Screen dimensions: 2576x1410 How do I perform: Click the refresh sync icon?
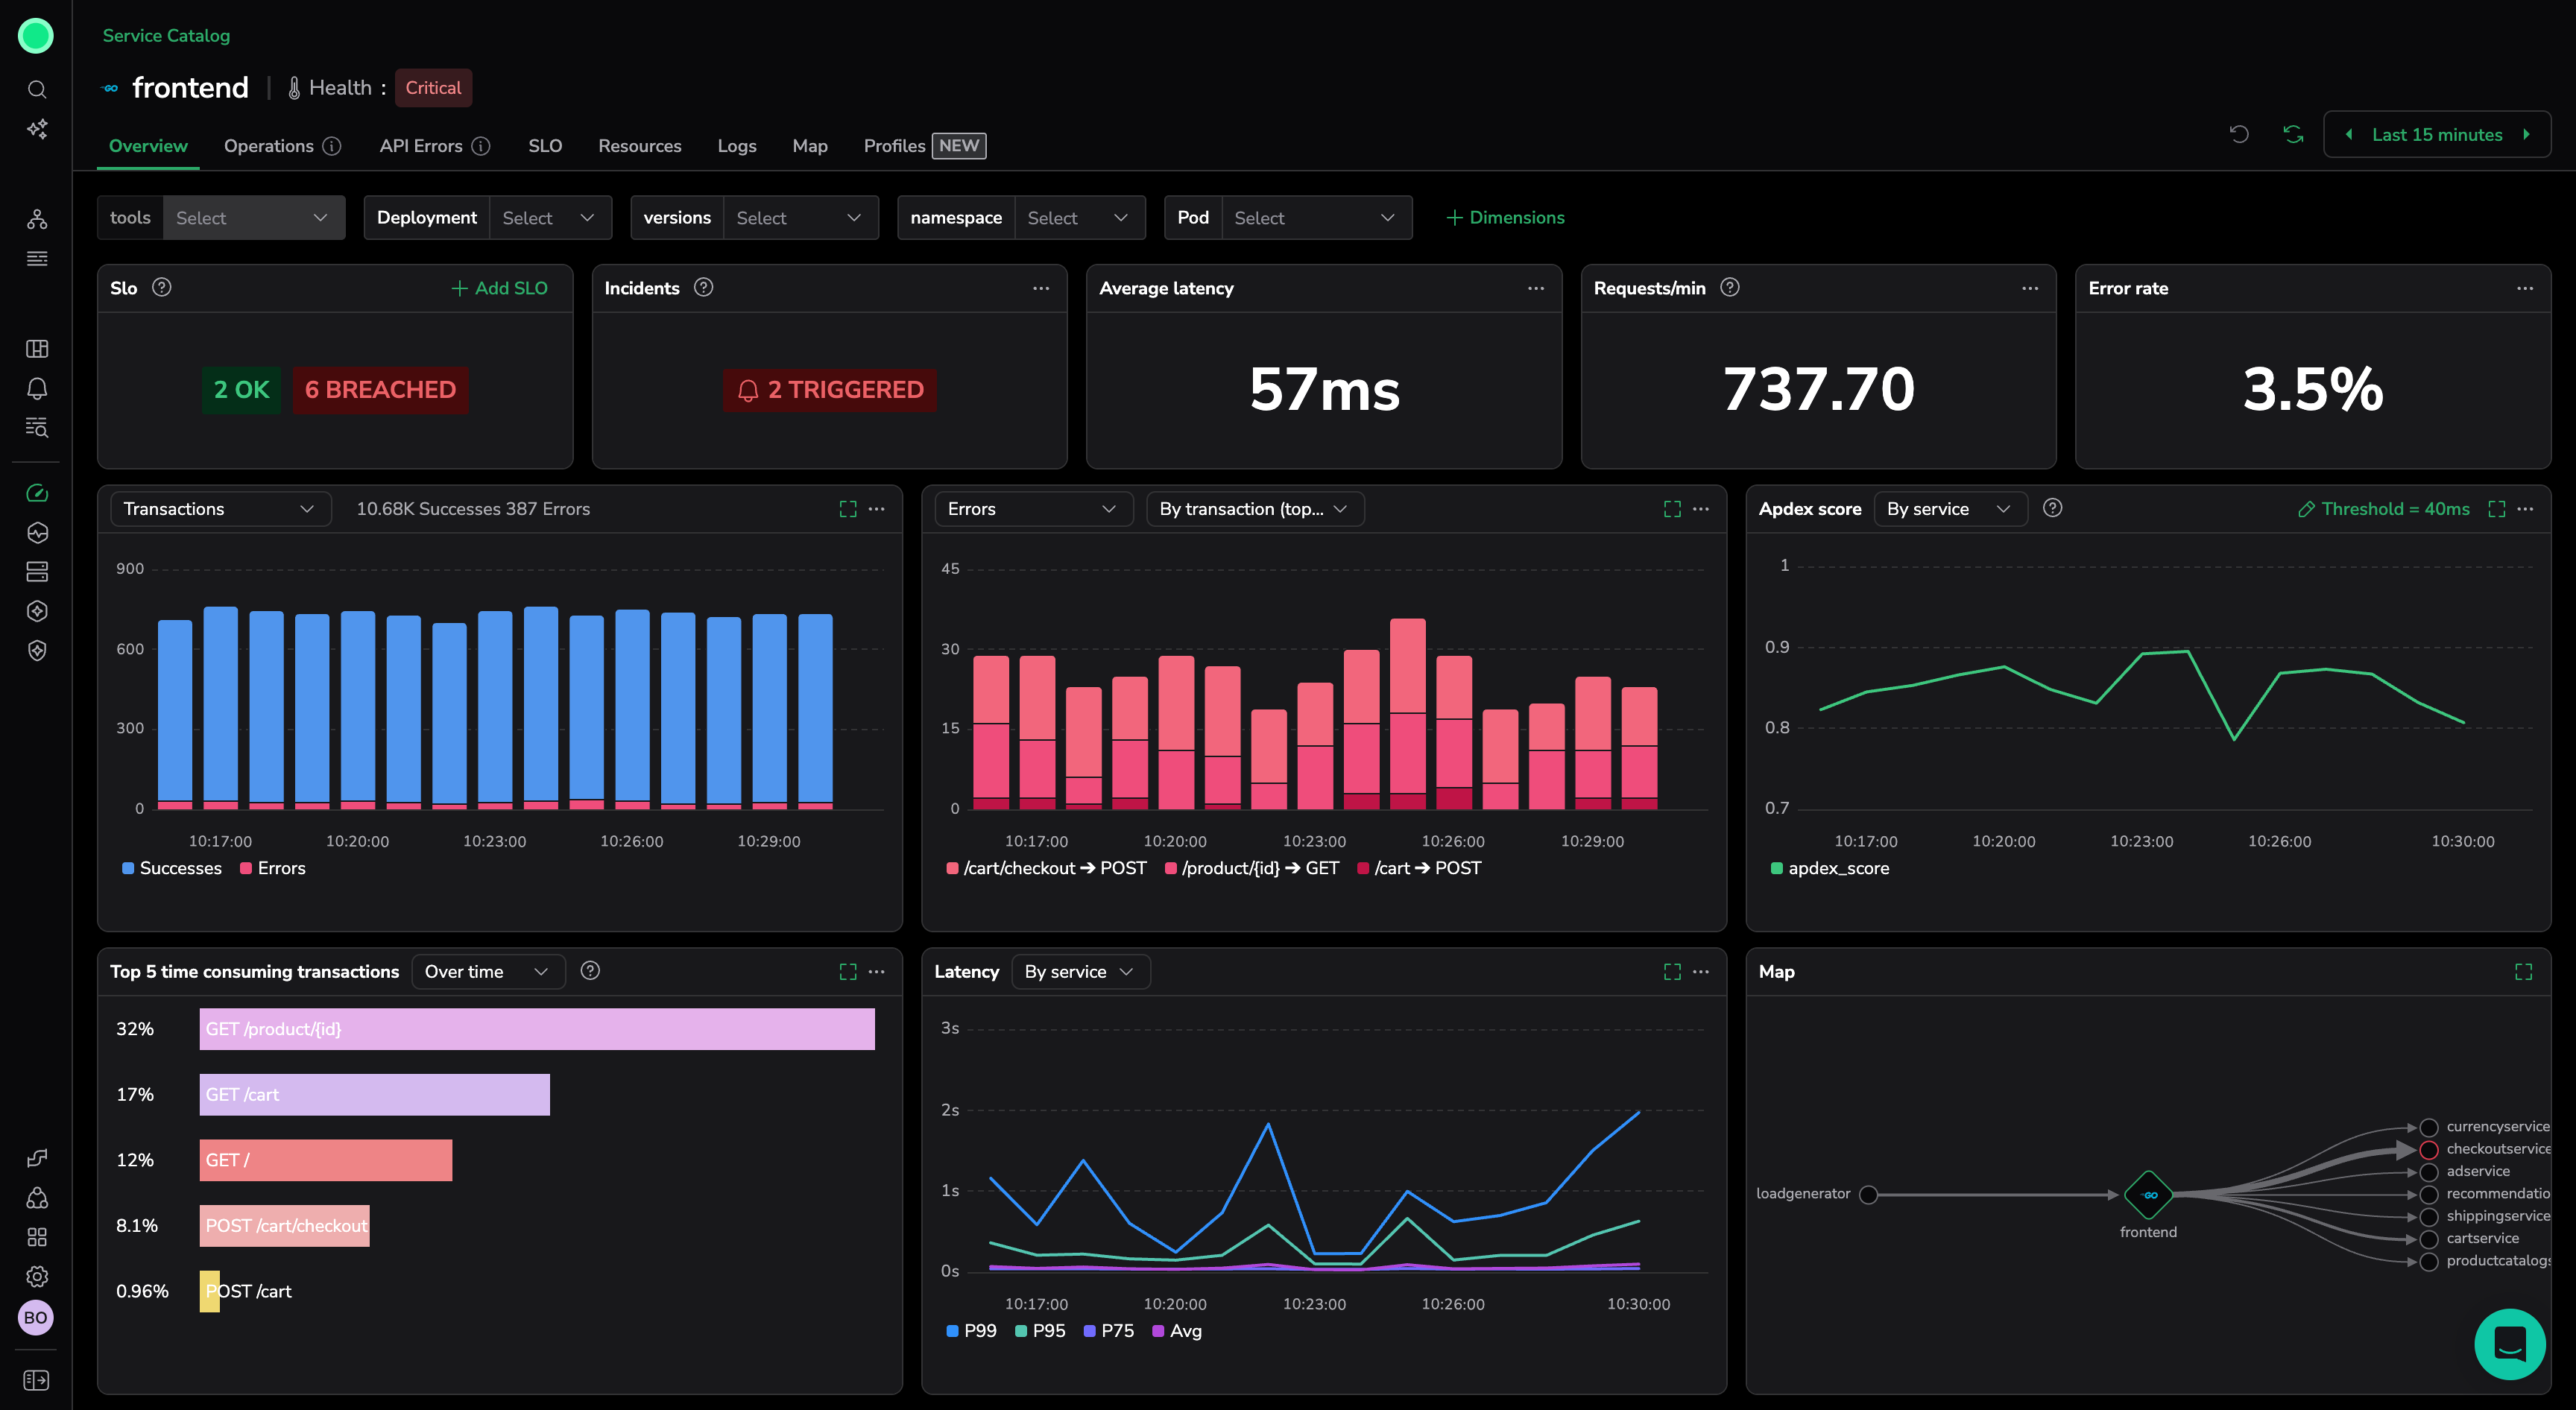(2293, 135)
